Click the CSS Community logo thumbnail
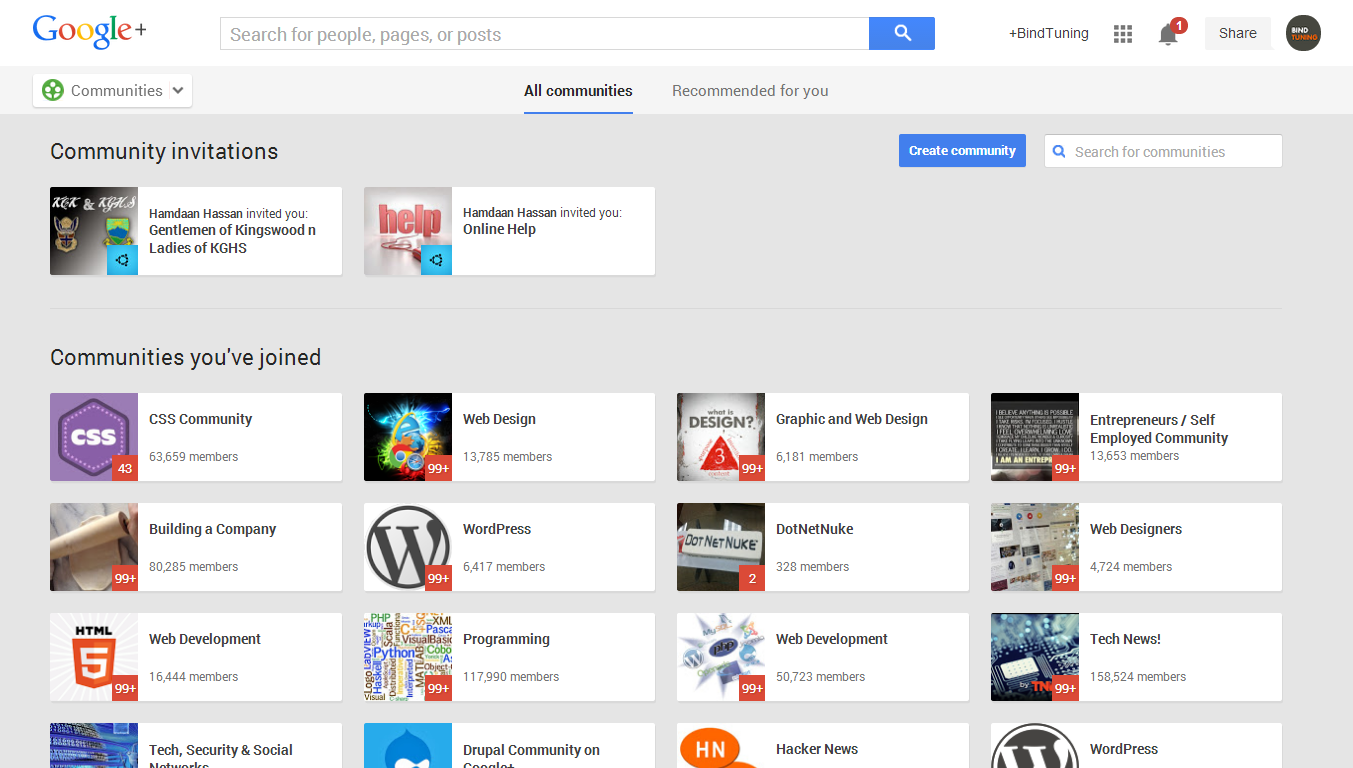 94,437
